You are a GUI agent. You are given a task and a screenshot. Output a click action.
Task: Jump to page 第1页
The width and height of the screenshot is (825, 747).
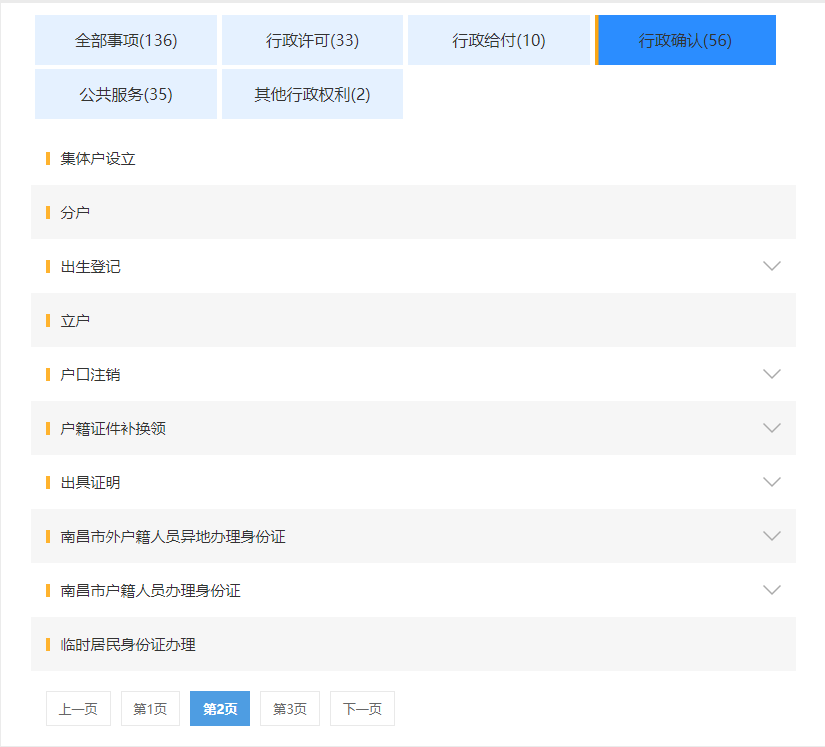(150, 709)
